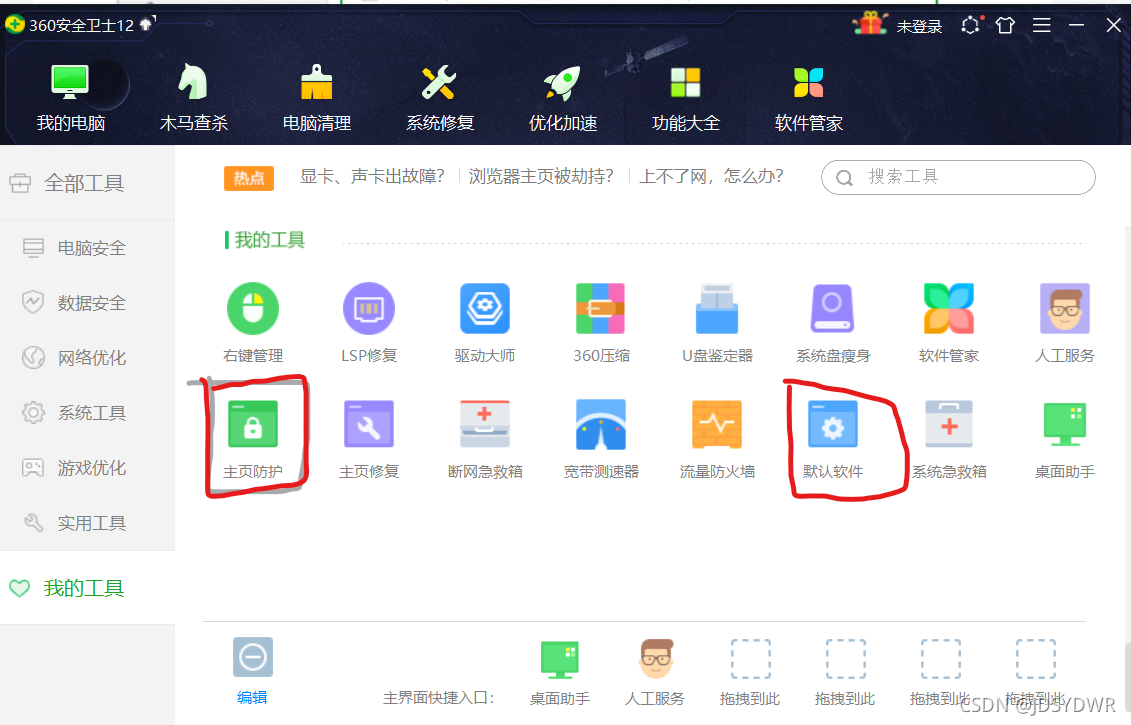Open 人工服务 in My Tools grid
This screenshot has width=1131, height=725.
1065,322
